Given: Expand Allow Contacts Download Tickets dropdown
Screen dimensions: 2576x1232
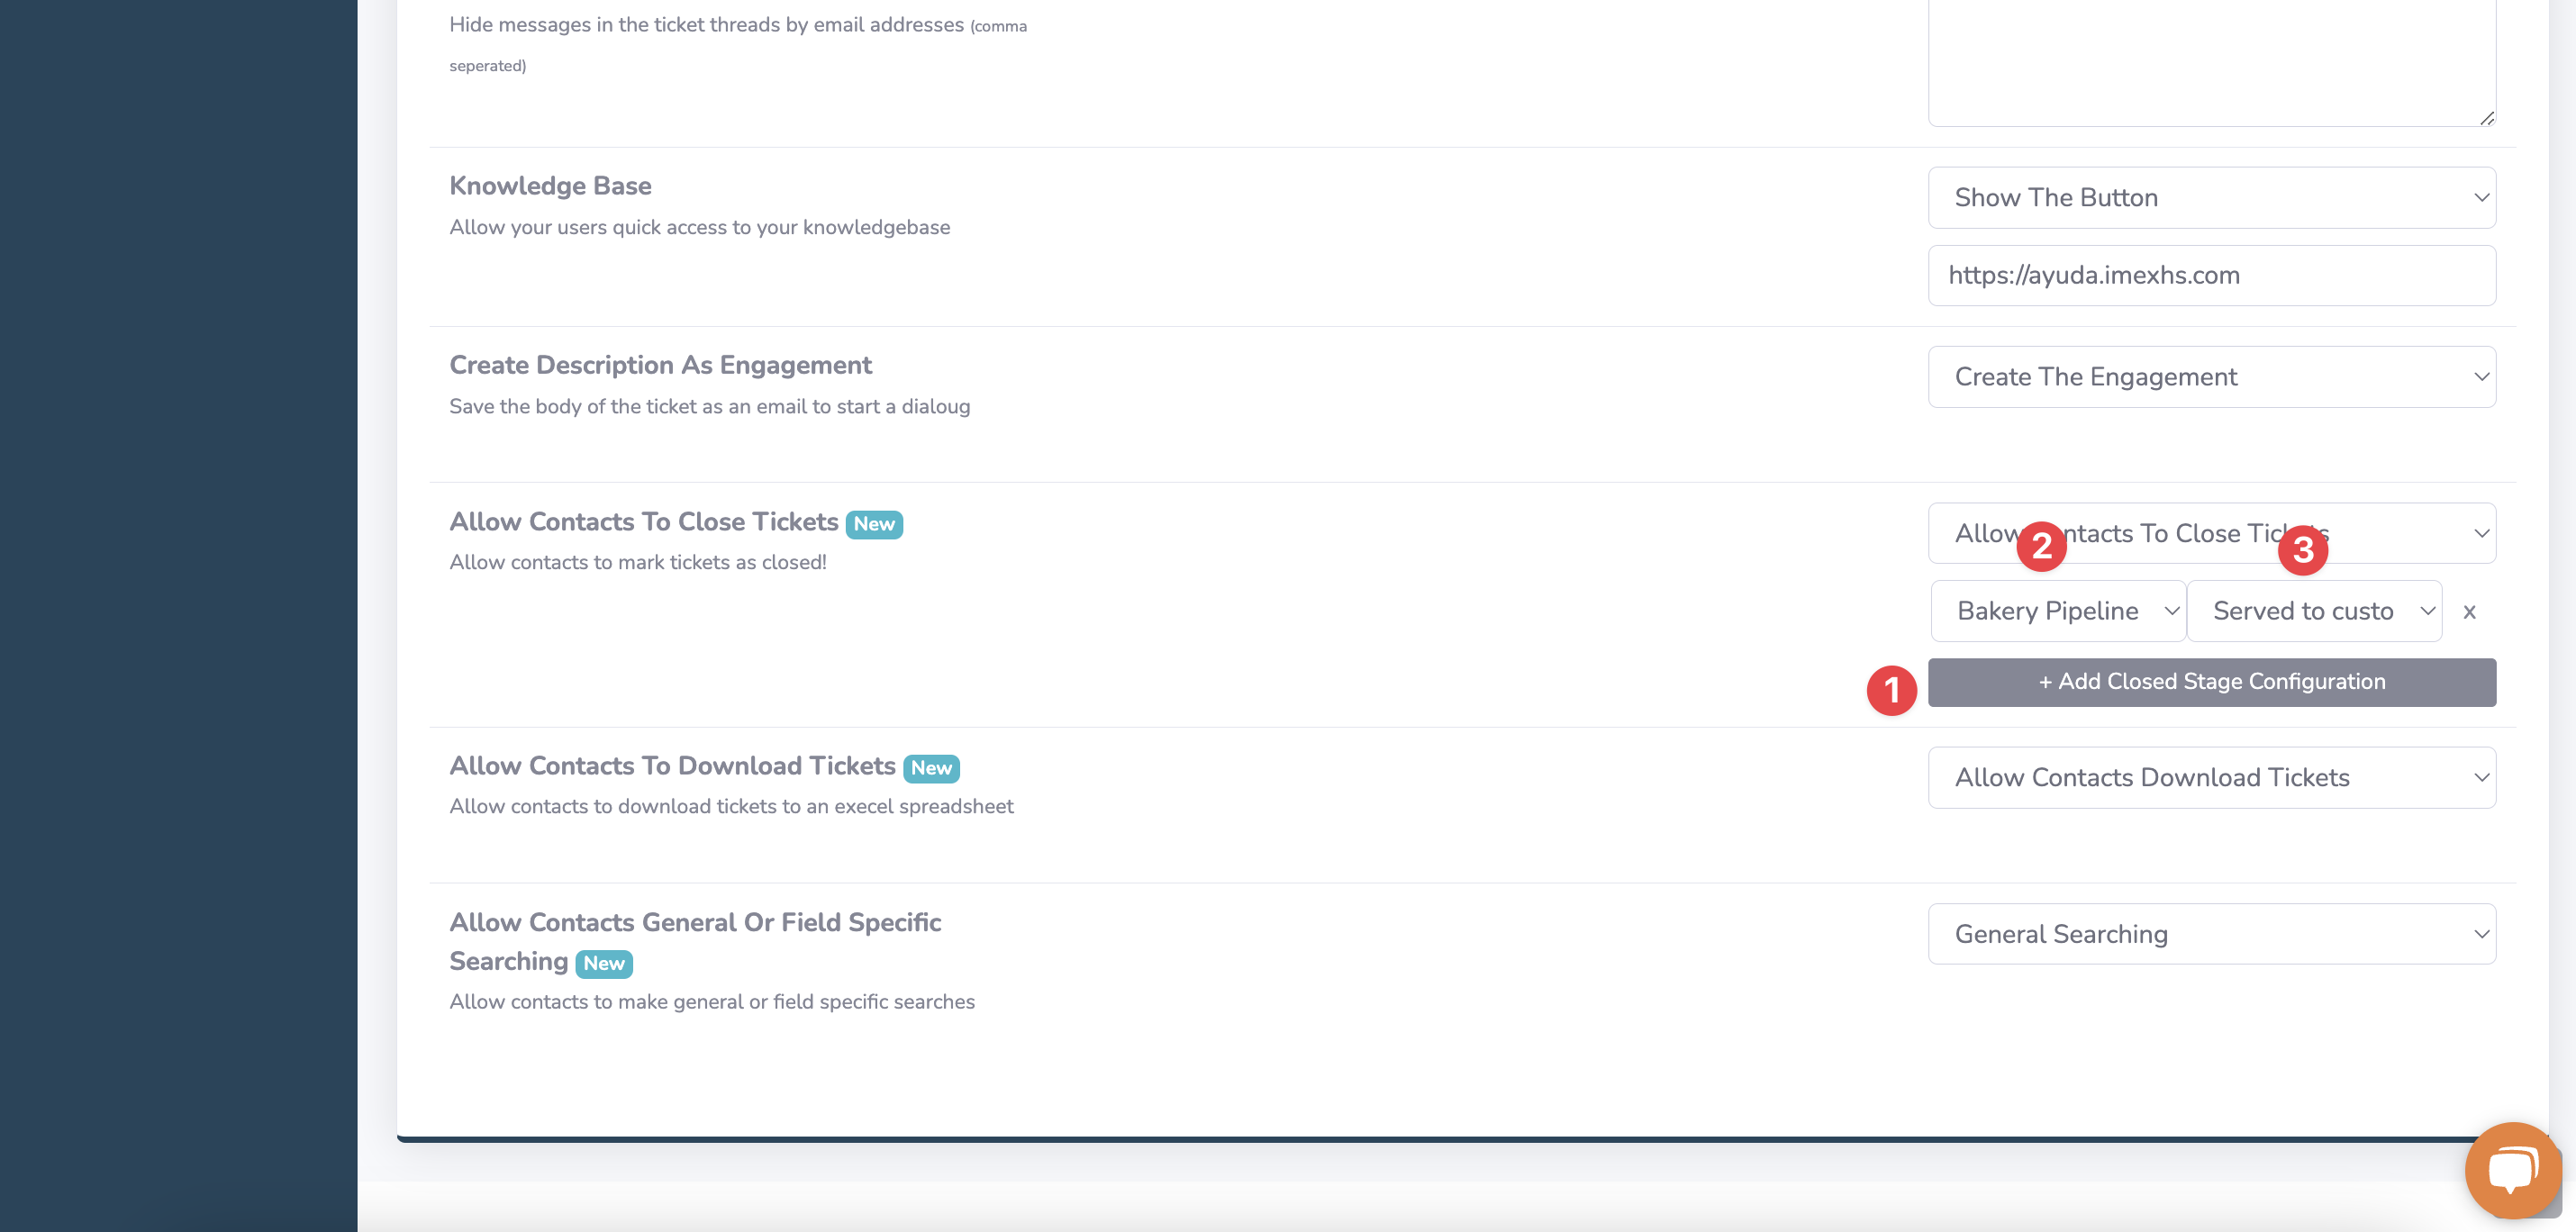Looking at the screenshot, I should tap(2211, 778).
